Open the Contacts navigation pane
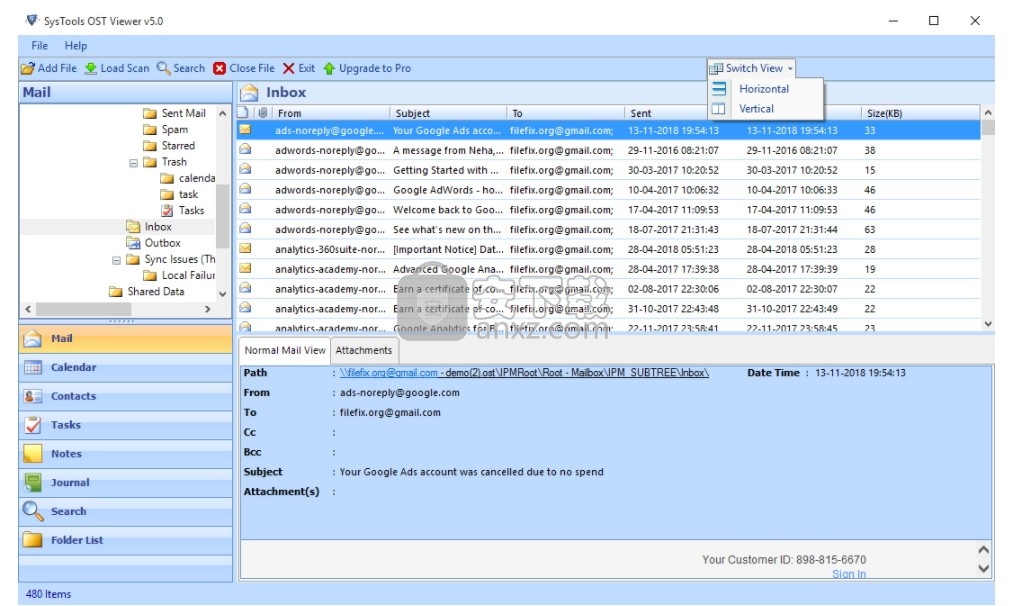 click(126, 396)
